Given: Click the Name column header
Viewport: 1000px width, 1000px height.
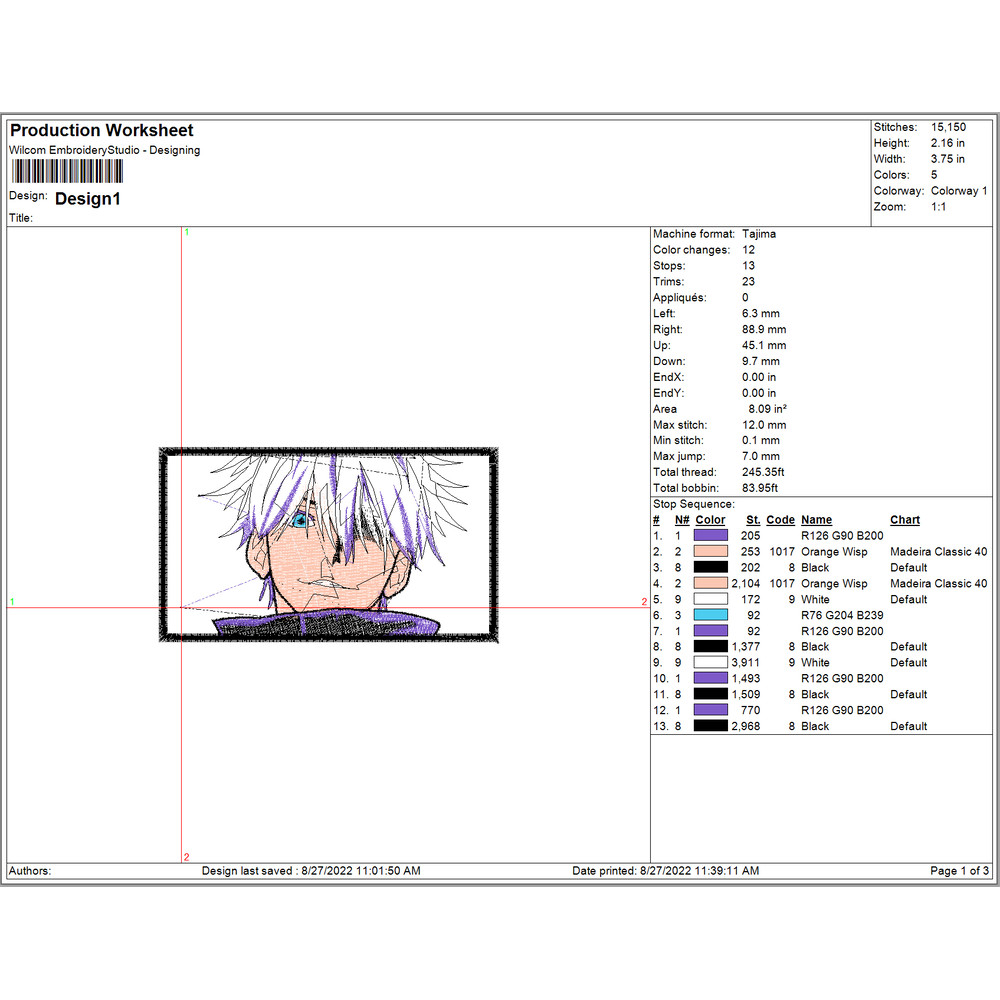Looking at the screenshot, I should coord(816,520).
